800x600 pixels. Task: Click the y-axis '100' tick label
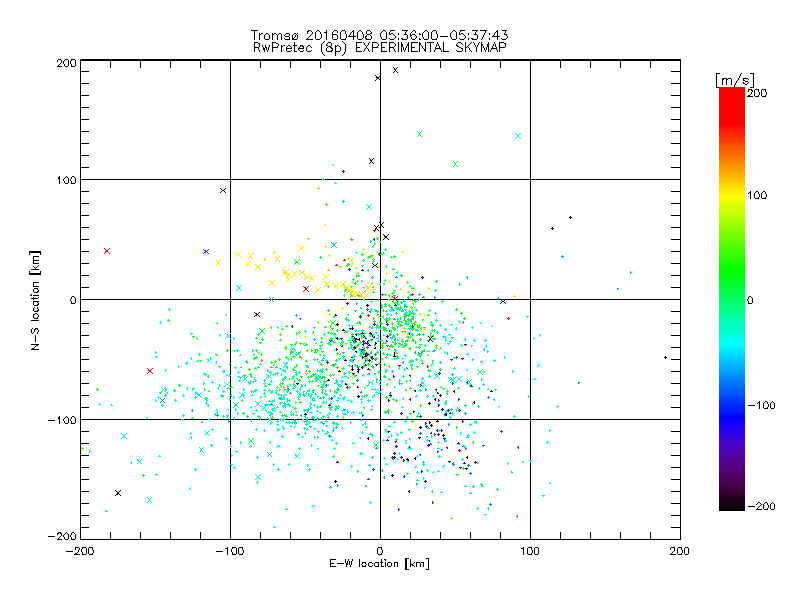point(67,180)
